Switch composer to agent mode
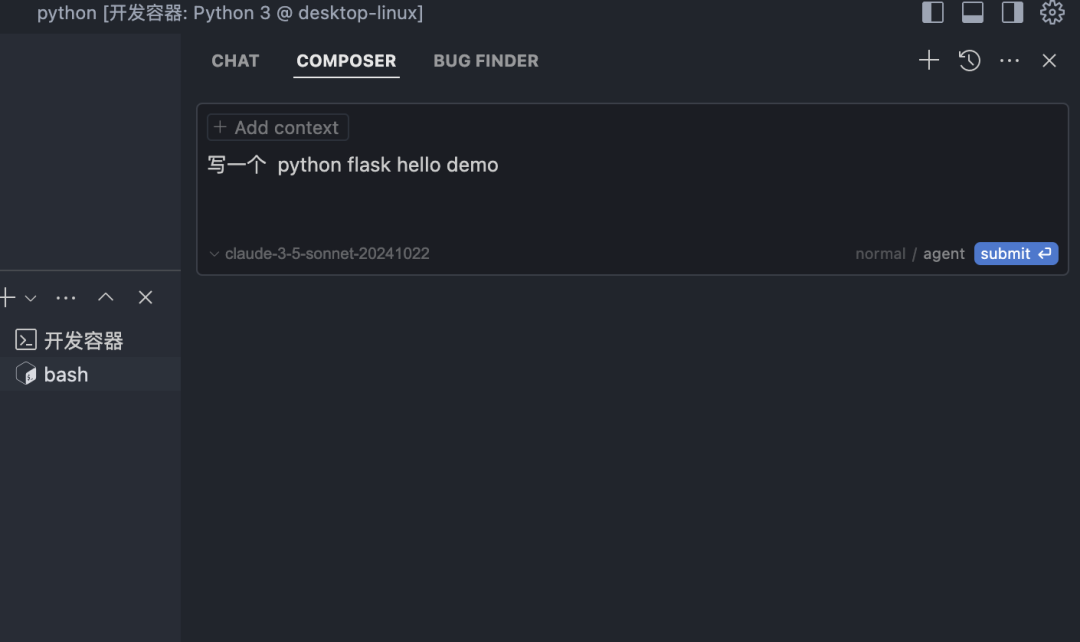1080x642 pixels. [x=944, y=254]
